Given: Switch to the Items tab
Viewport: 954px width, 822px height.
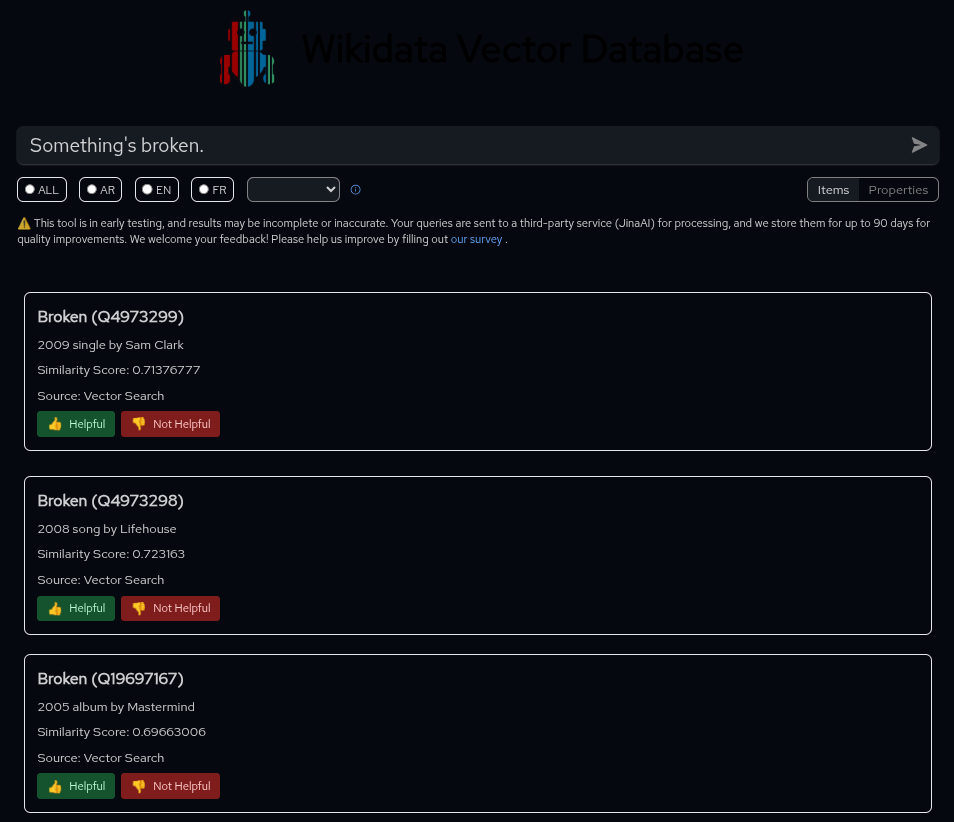Looking at the screenshot, I should (x=833, y=190).
